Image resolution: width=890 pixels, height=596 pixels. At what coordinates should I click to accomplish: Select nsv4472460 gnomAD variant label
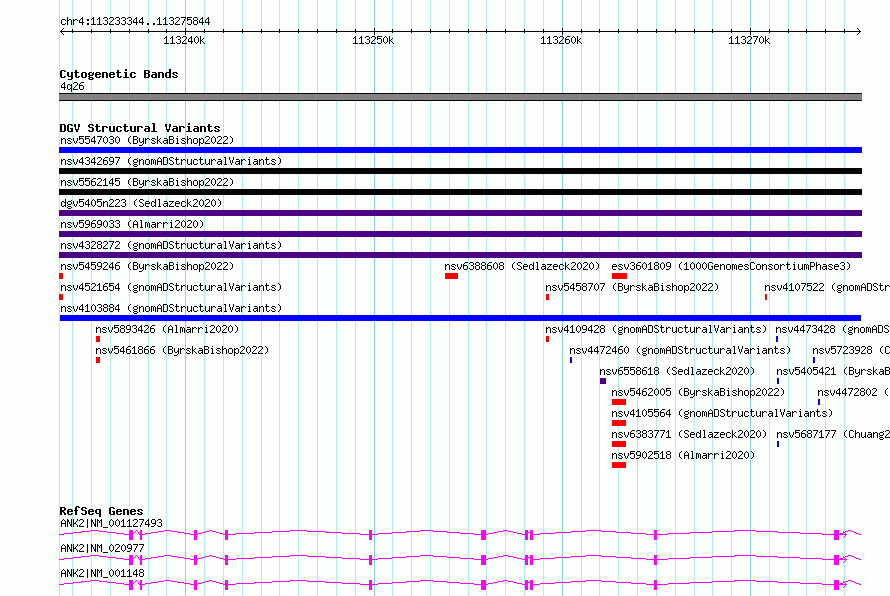point(680,350)
